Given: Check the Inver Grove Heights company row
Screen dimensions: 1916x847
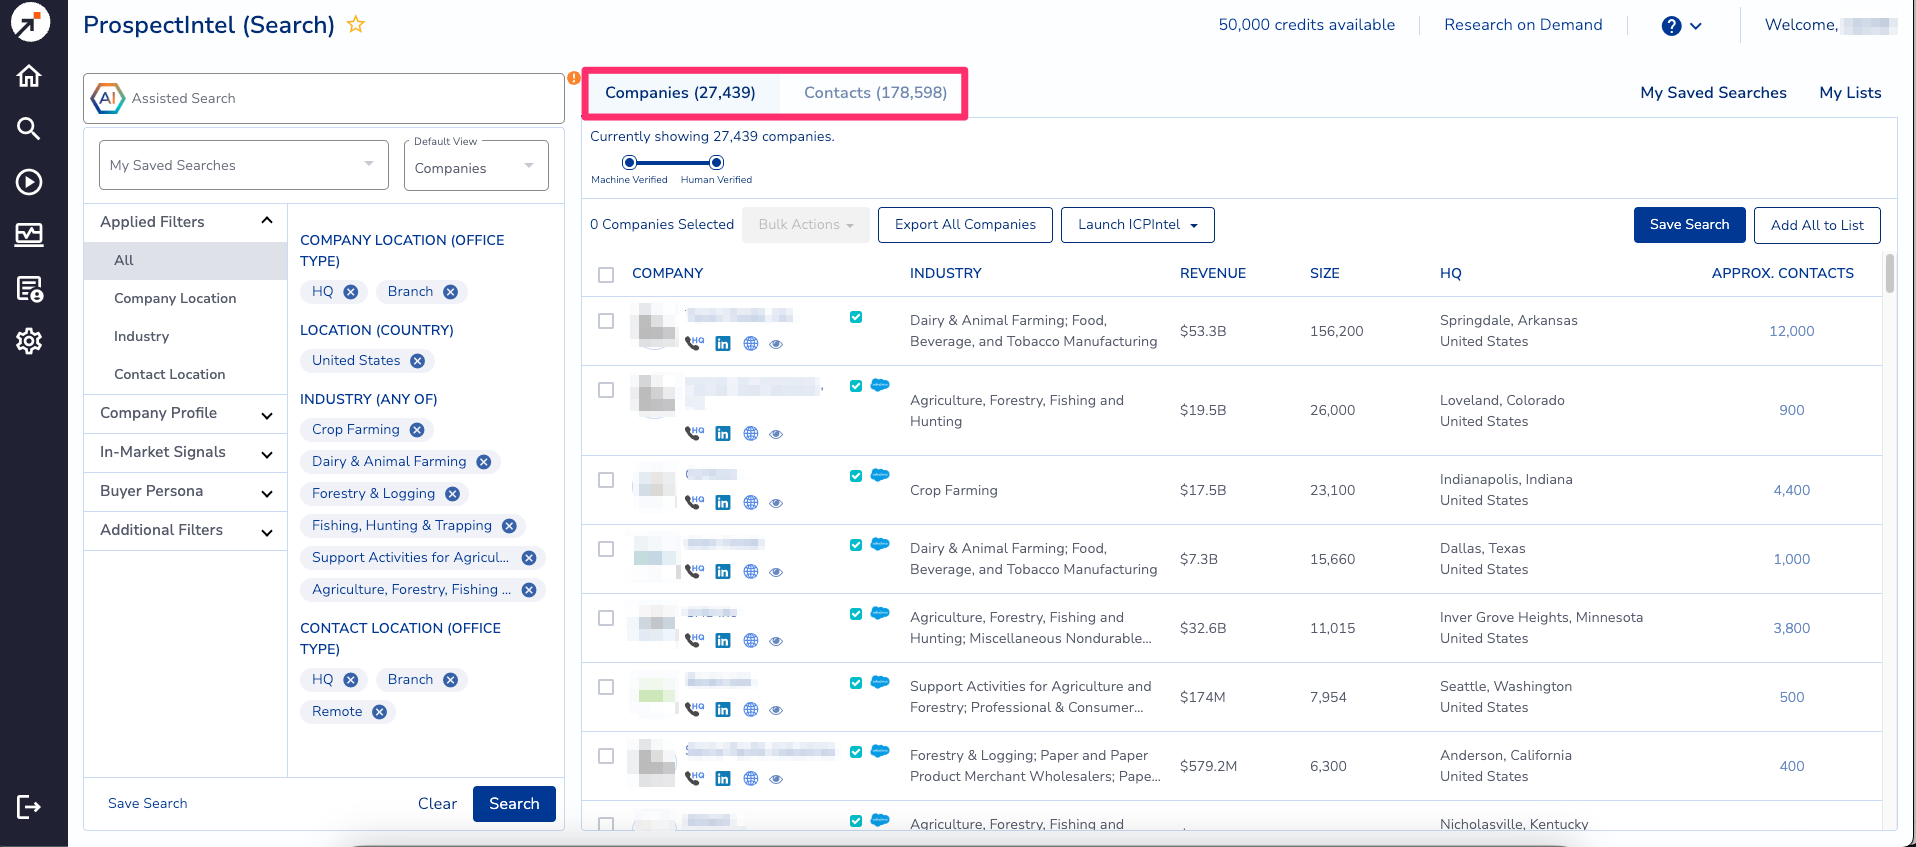Looking at the screenshot, I should pyautogui.click(x=606, y=618).
